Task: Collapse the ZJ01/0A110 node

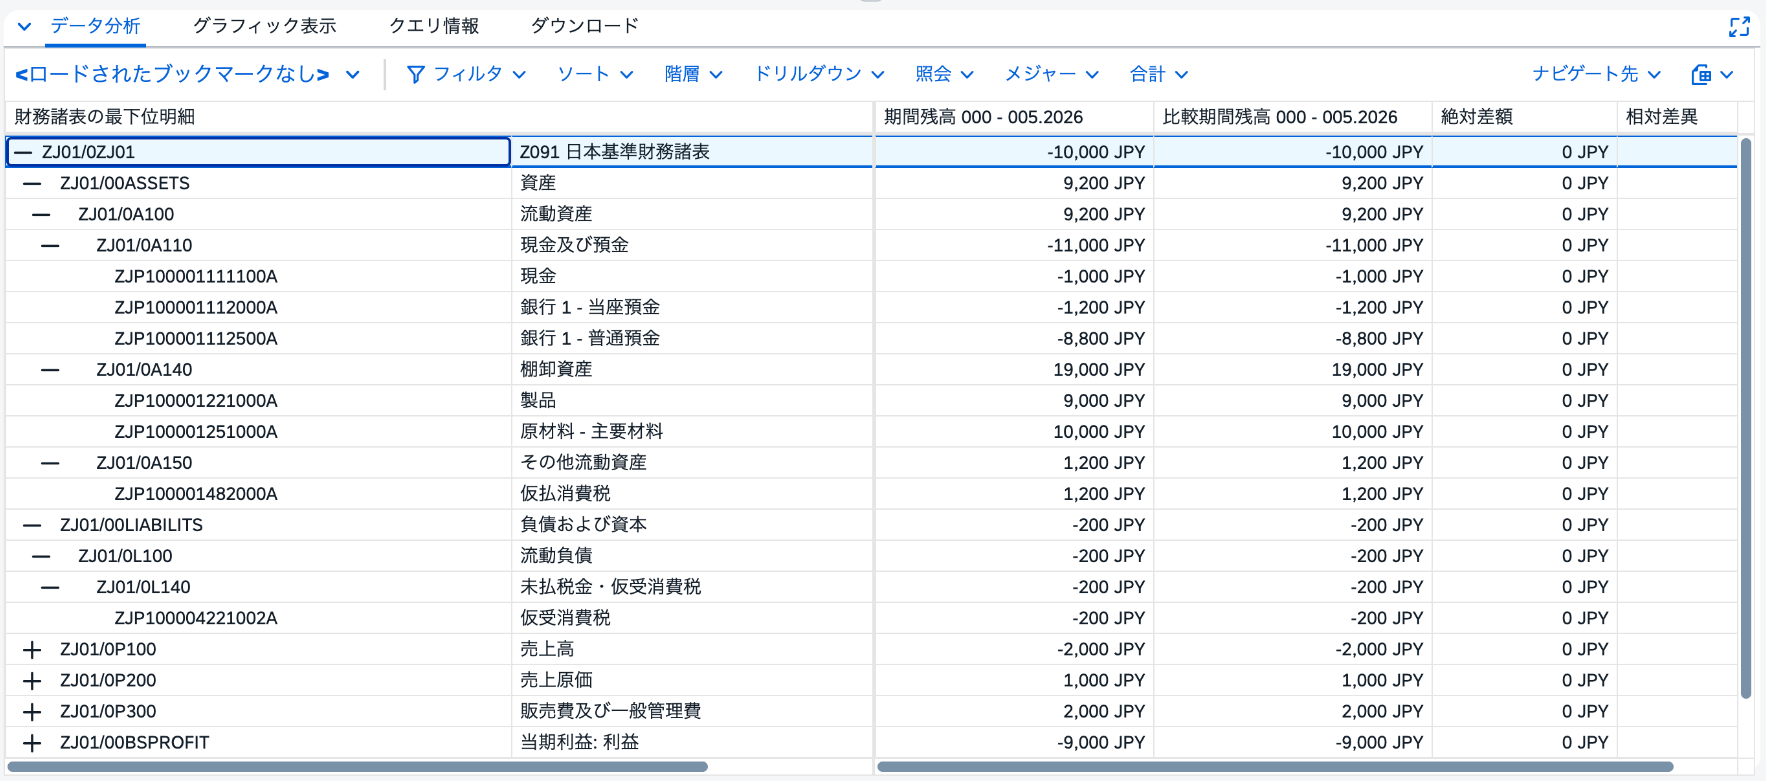Action: pos(50,246)
